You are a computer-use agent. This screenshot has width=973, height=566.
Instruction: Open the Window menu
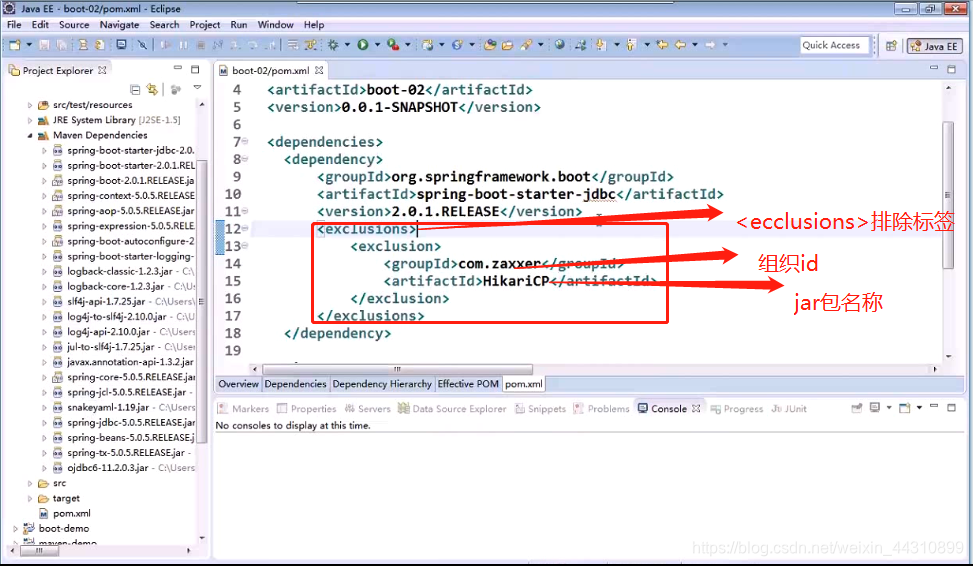276,25
